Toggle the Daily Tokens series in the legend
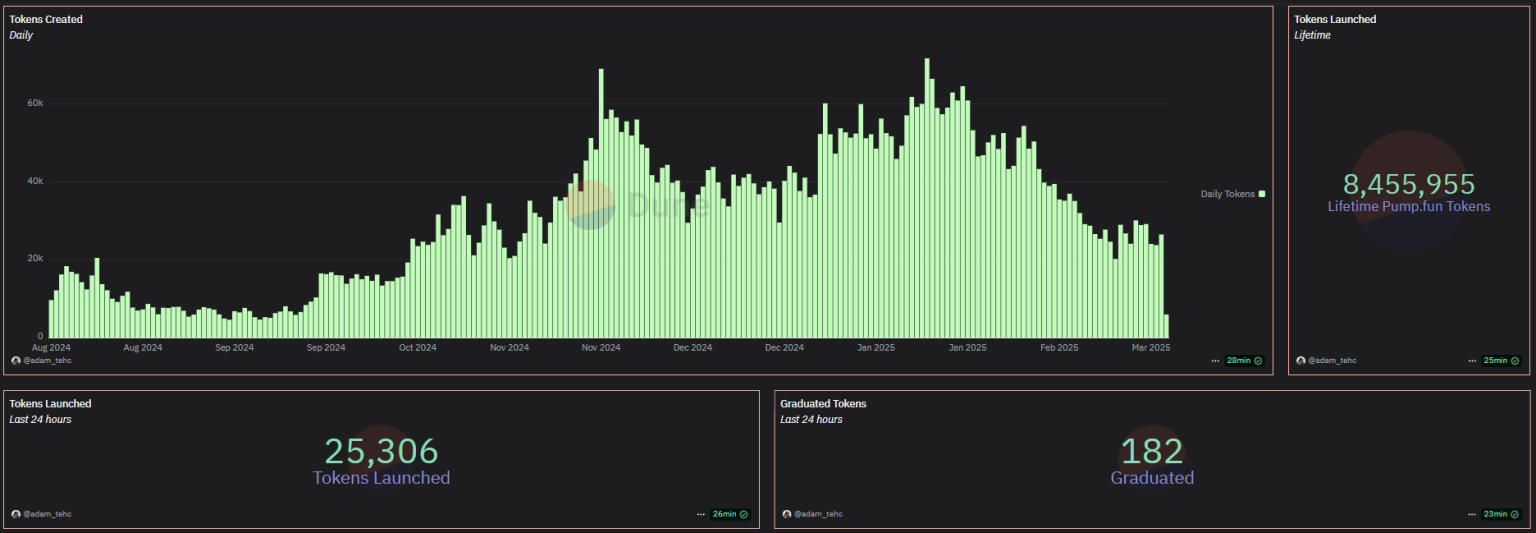The width and height of the screenshot is (1536, 533). click(x=1227, y=194)
